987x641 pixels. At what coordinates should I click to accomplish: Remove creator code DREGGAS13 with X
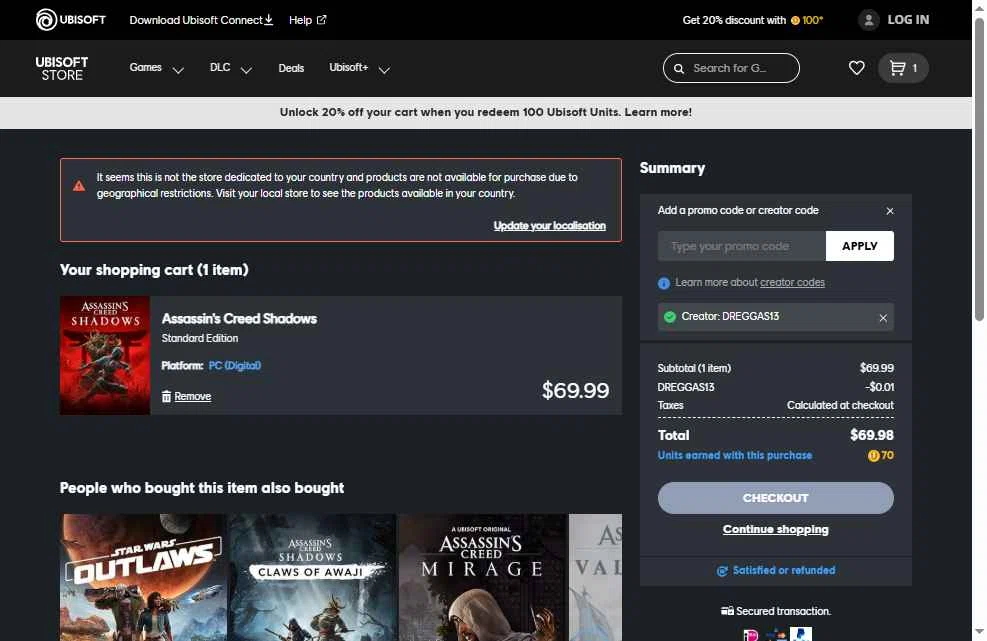pyautogui.click(x=883, y=318)
